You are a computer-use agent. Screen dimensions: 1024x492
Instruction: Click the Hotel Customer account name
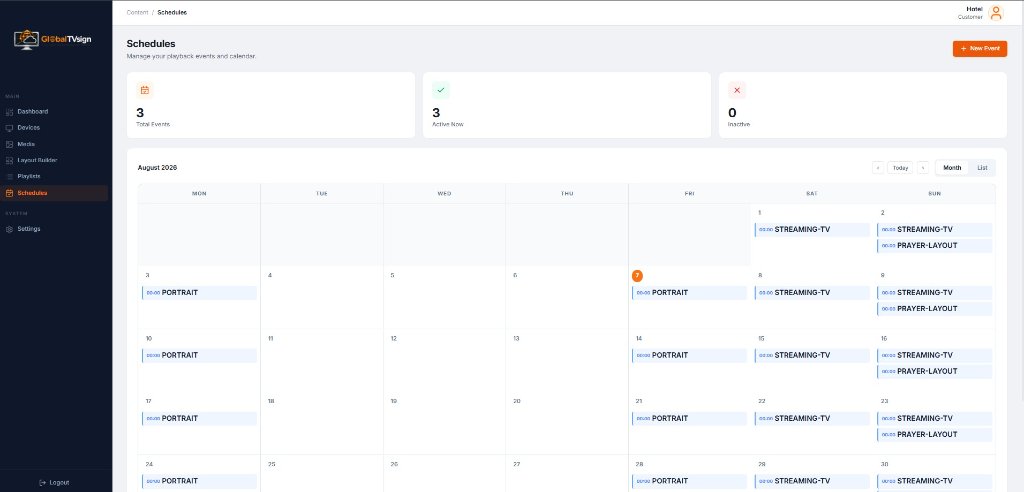pyautogui.click(x=970, y=12)
